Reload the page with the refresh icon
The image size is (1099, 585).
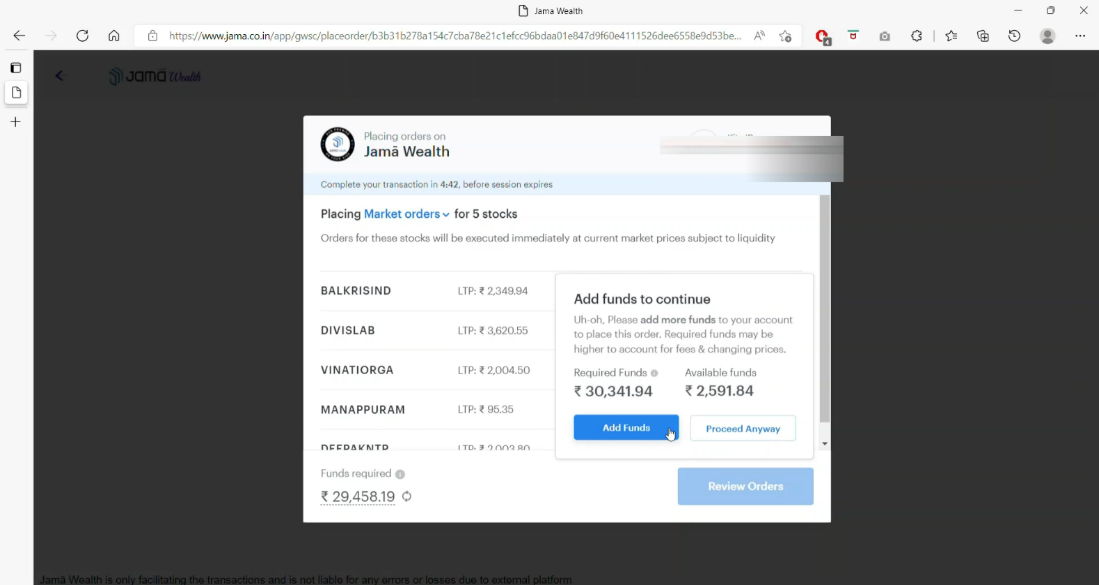(82, 36)
